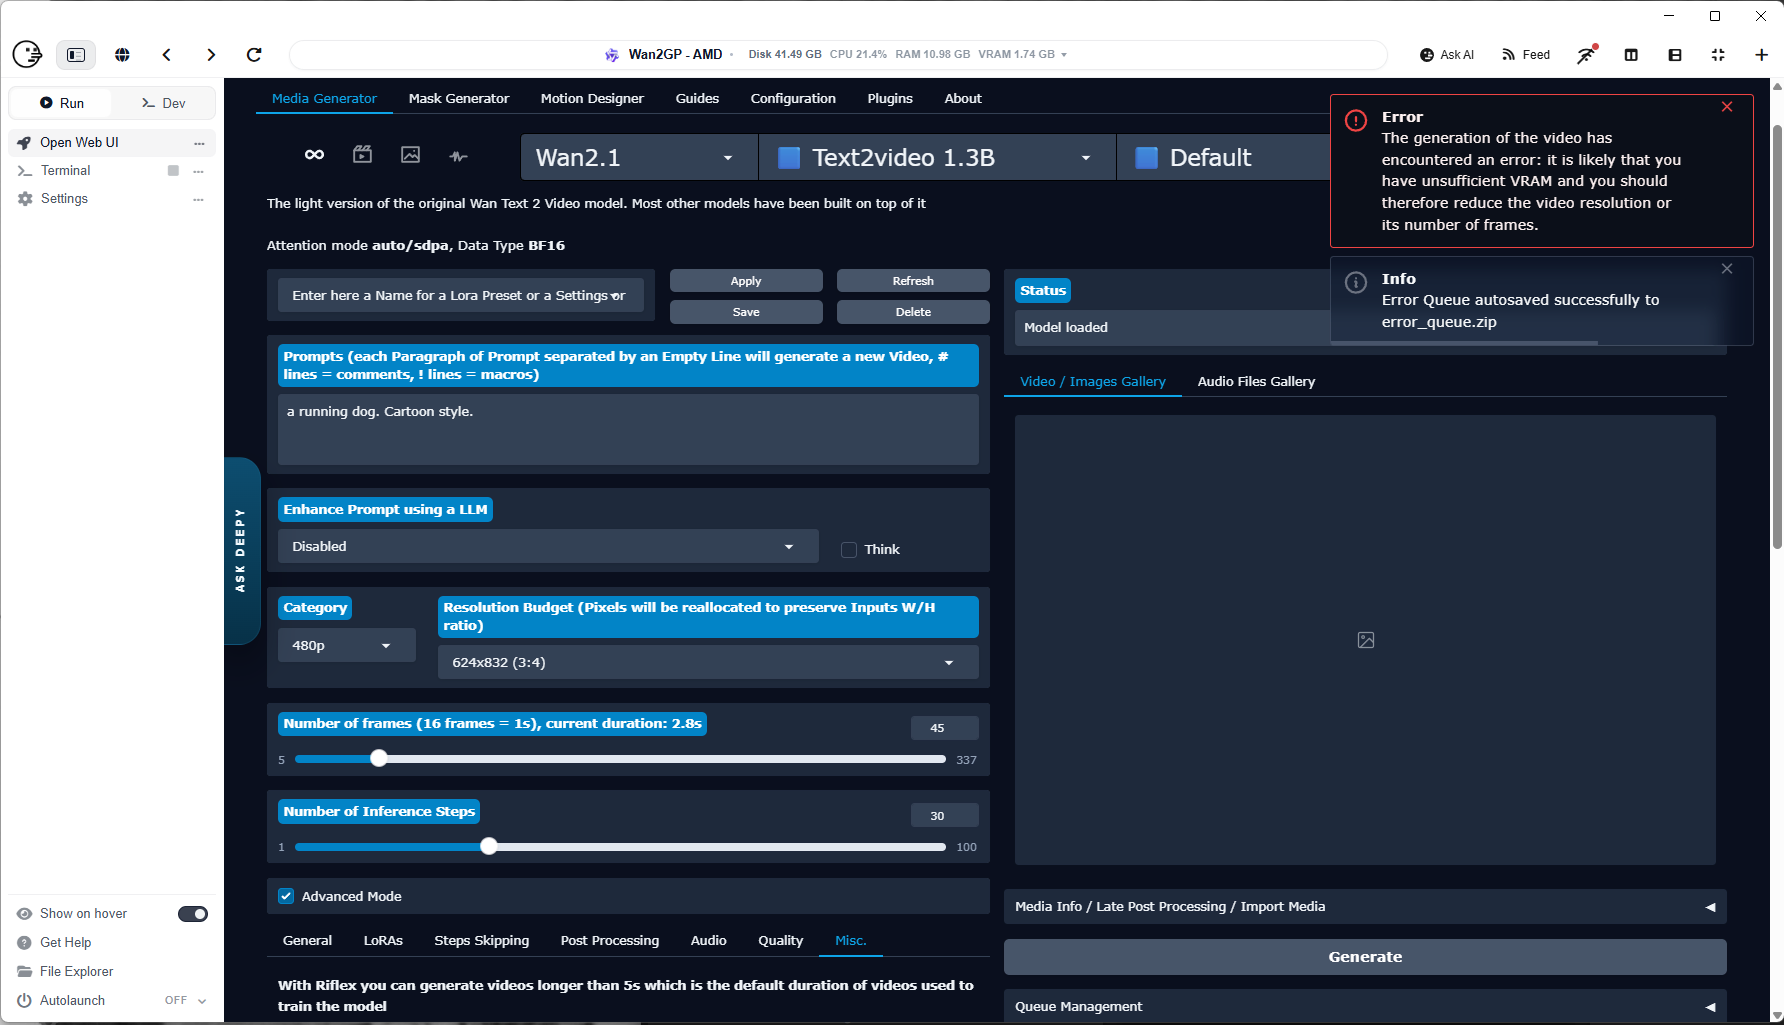Click the prompt text area

pos(628,429)
